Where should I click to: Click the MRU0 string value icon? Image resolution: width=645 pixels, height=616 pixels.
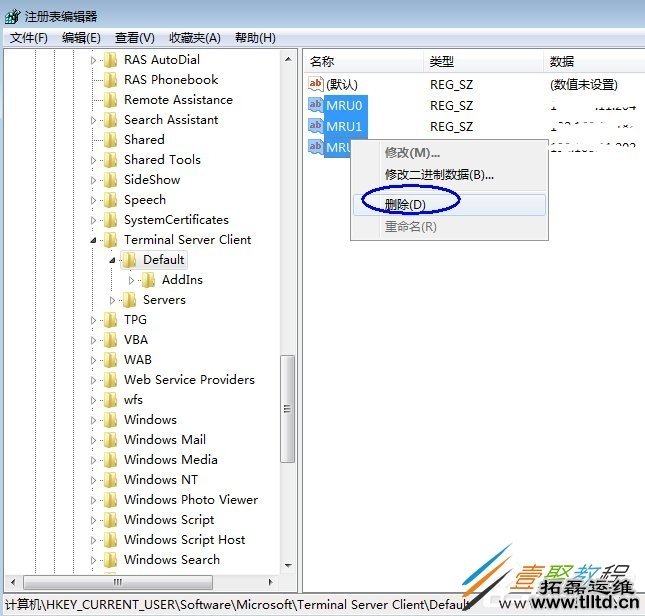pyautogui.click(x=316, y=104)
